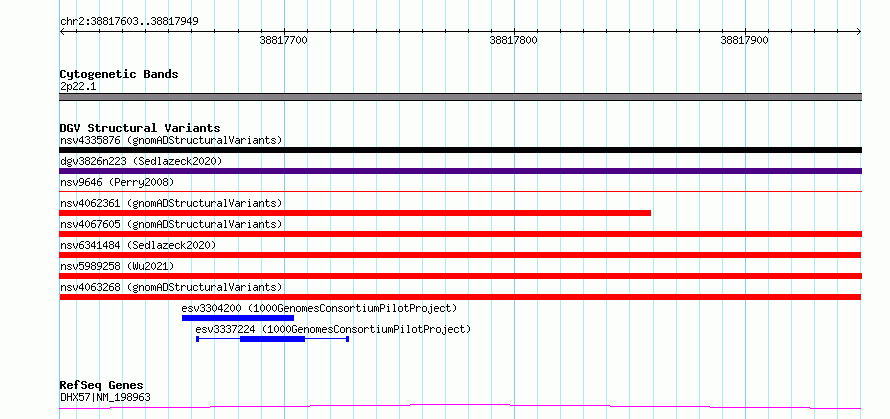Click the blue esv3304200 variant bar

click(238, 318)
